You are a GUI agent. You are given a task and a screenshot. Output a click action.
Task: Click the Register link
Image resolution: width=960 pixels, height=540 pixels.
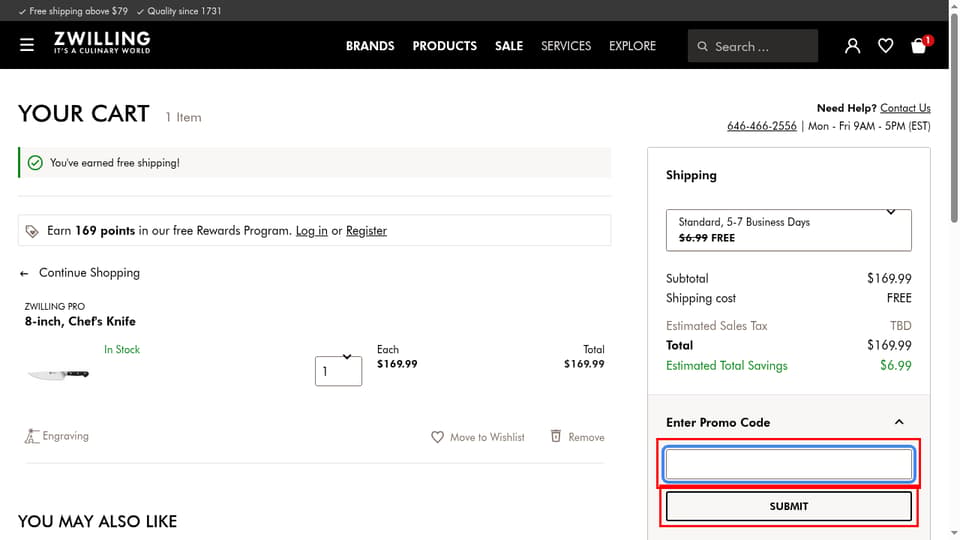tap(366, 231)
